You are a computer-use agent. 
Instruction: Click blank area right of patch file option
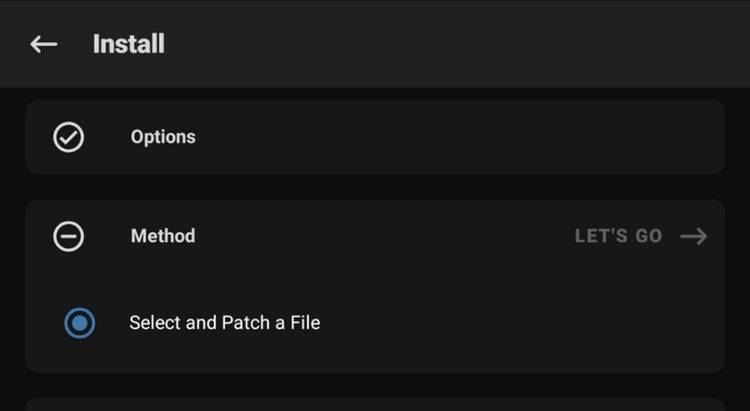click(520, 323)
